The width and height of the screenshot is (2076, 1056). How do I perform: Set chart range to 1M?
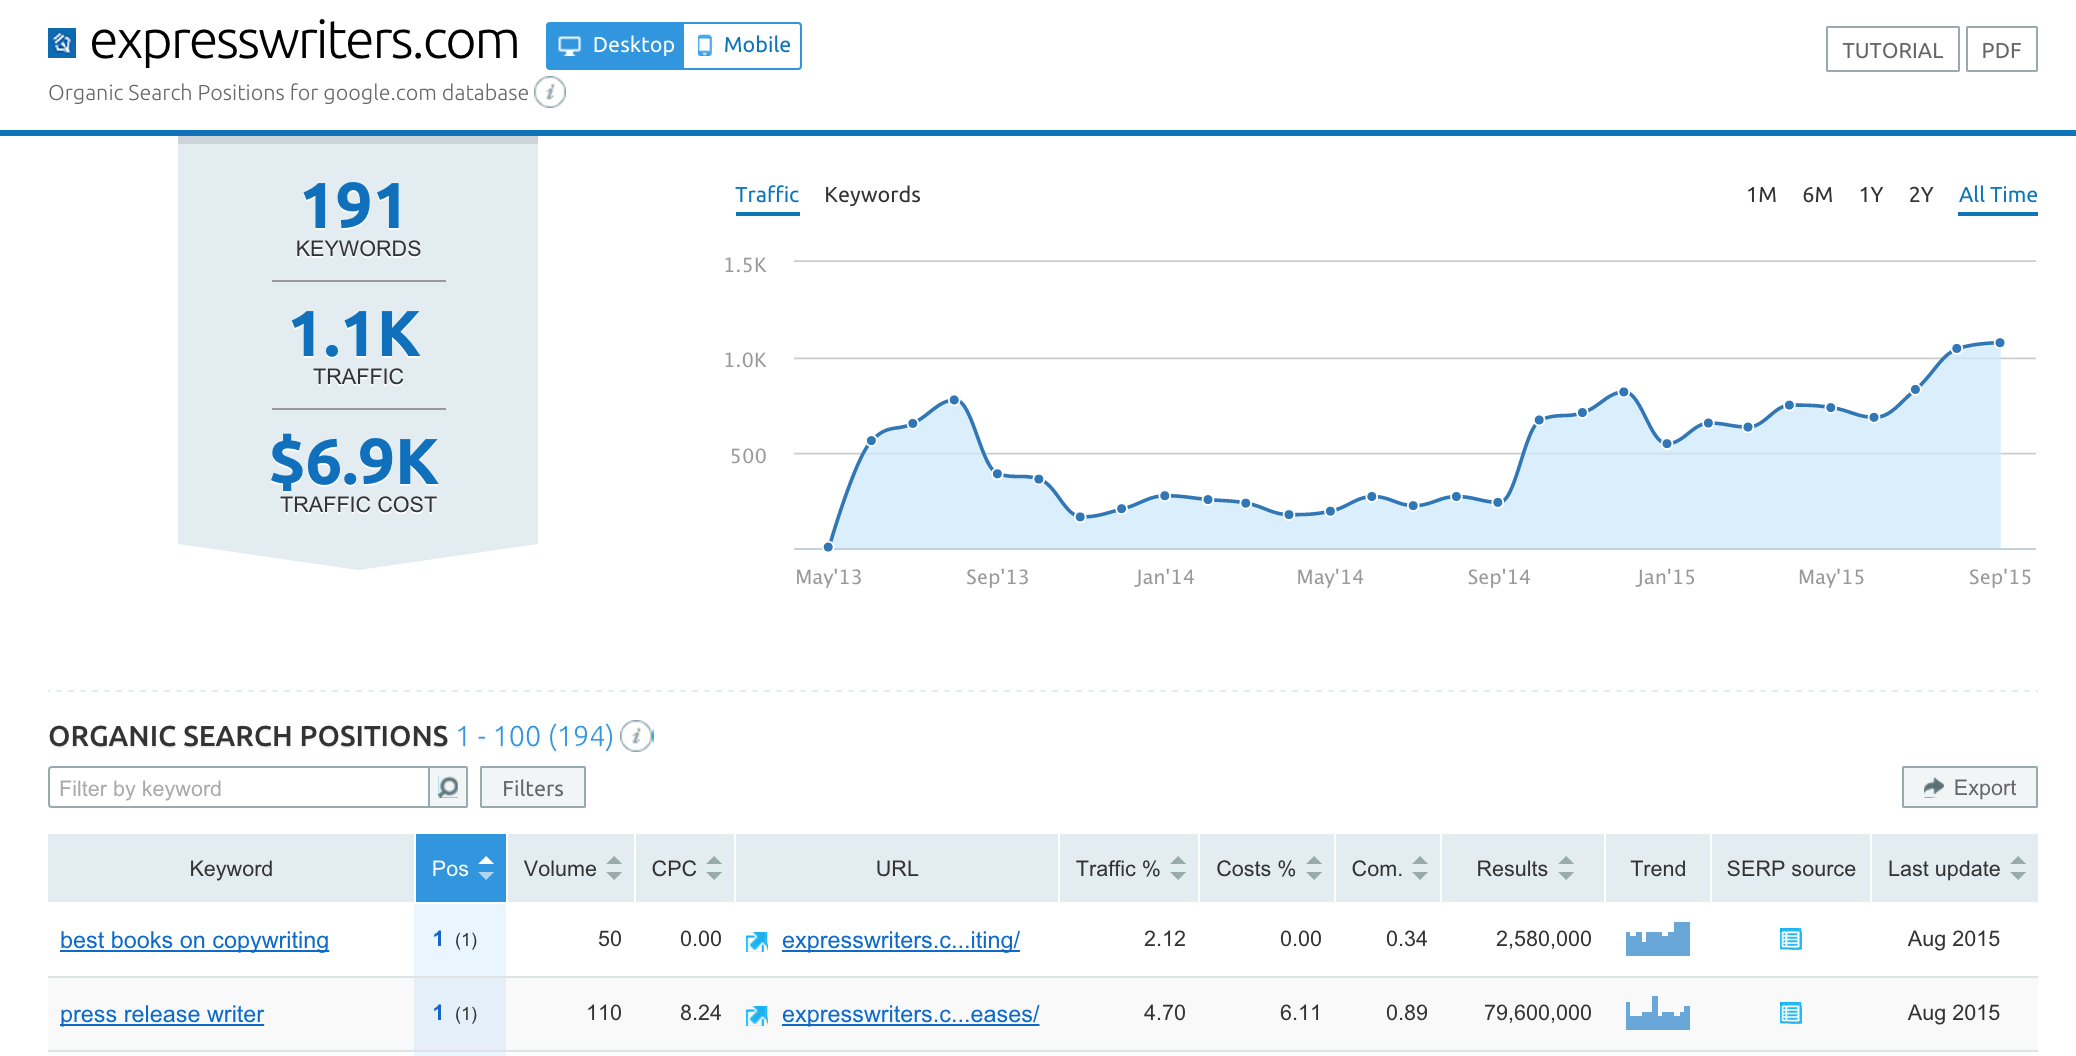click(1761, 195)
